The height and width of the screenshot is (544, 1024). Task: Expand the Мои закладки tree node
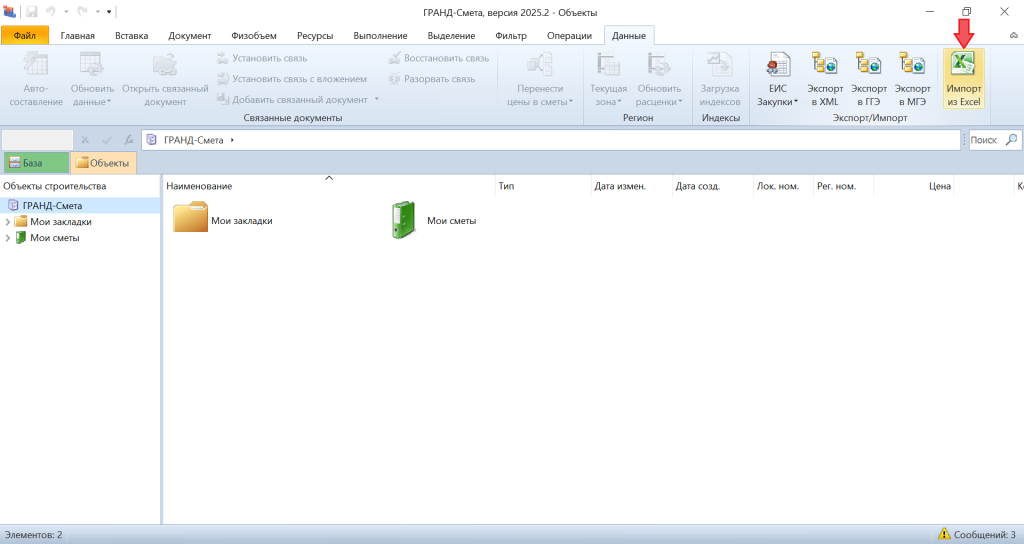8,222
